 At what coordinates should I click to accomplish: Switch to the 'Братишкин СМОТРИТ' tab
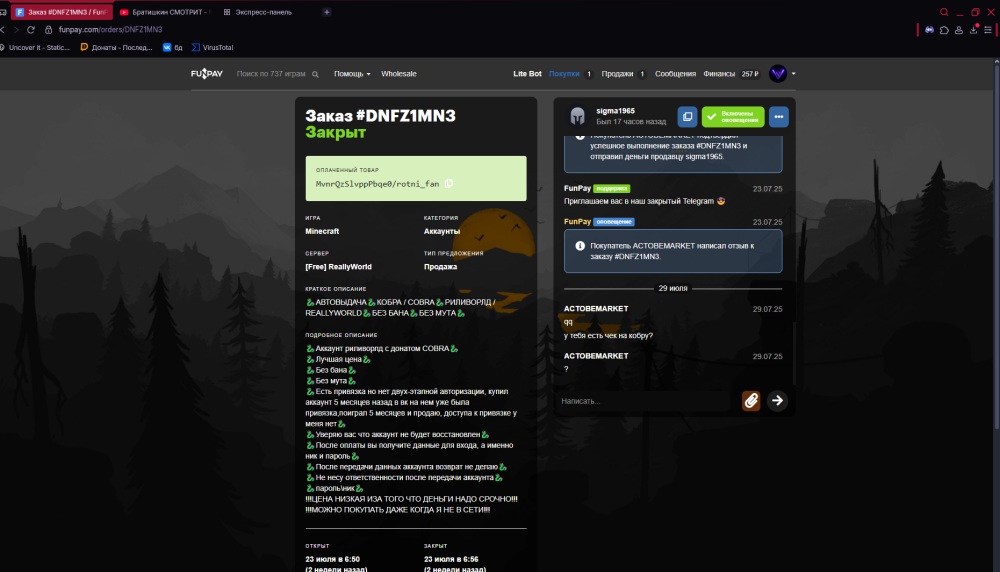coord(165,12)
